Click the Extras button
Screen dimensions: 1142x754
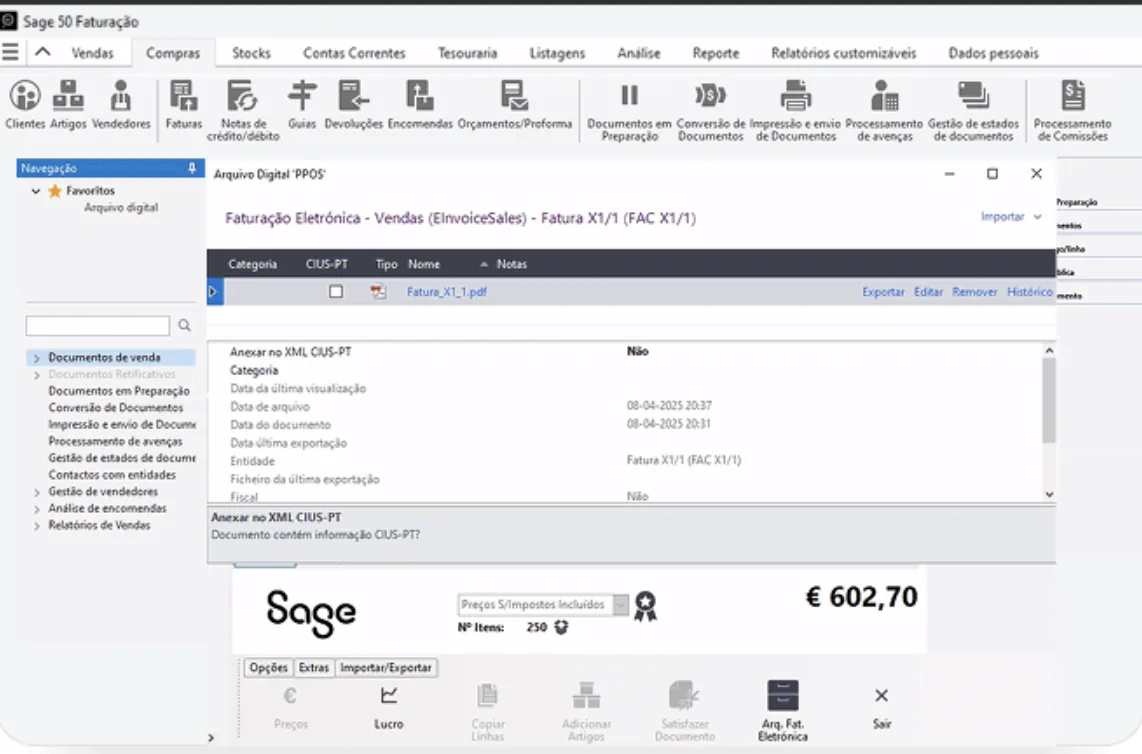[x=314, y=667]
